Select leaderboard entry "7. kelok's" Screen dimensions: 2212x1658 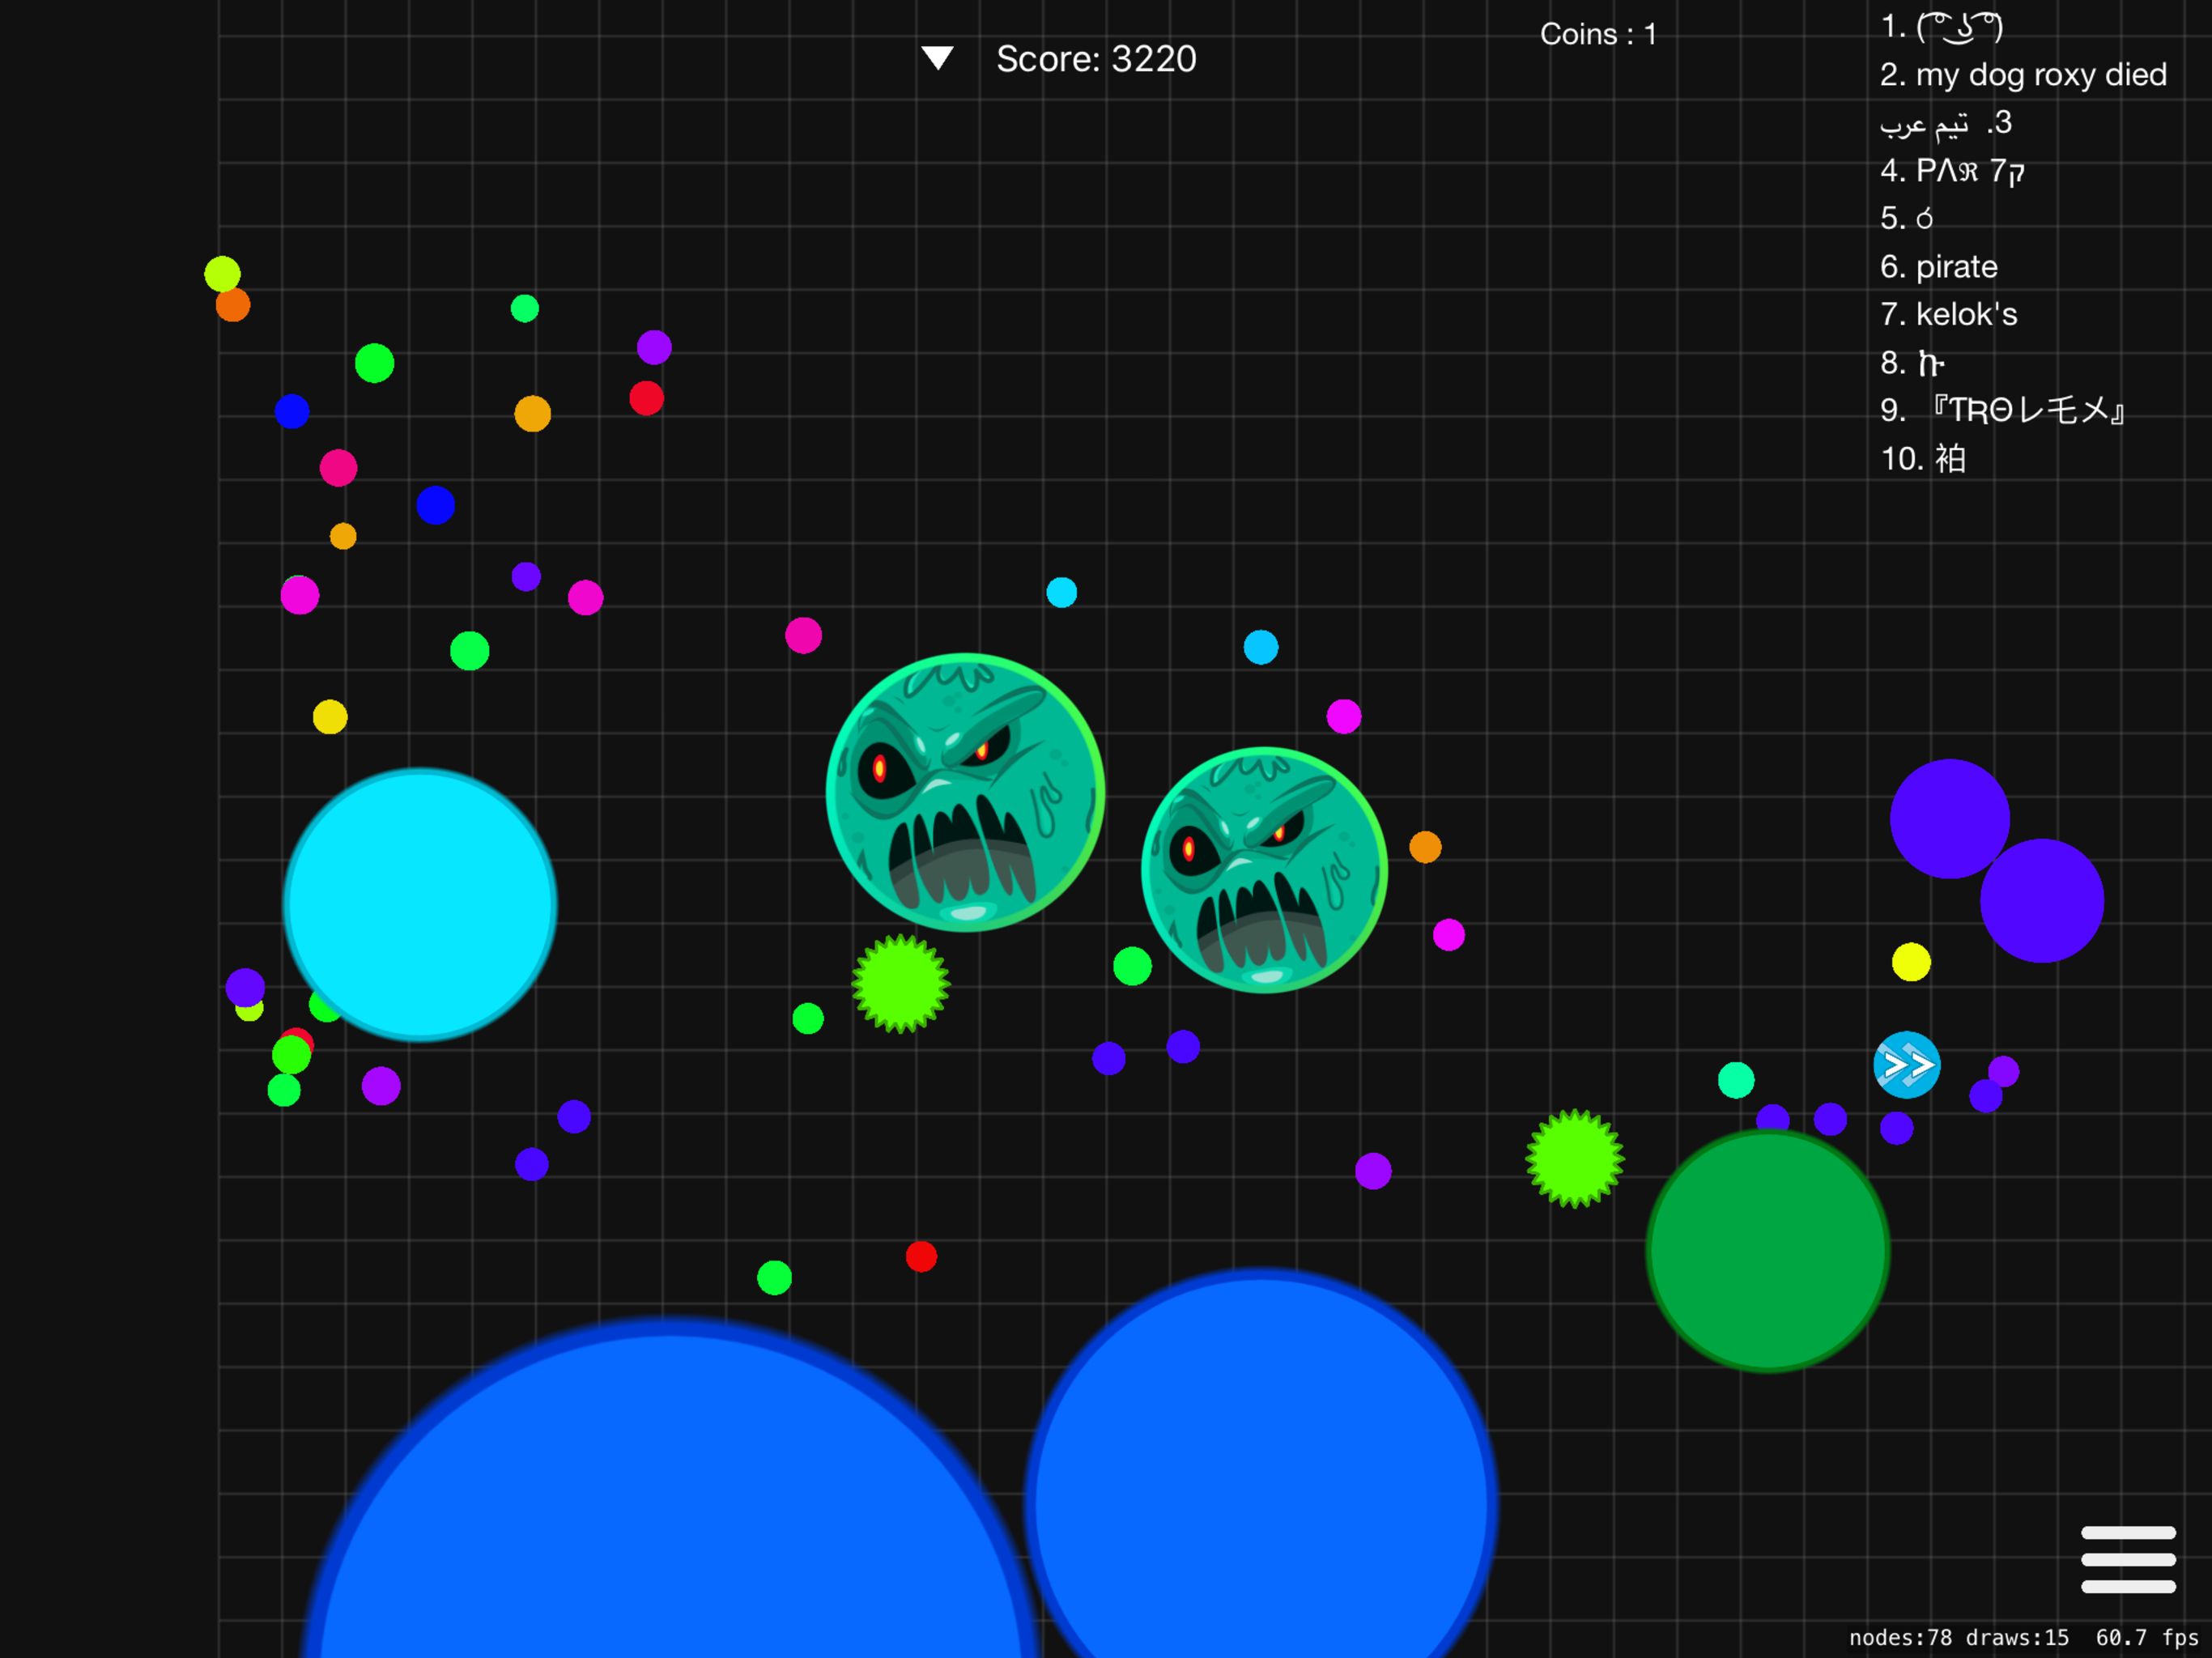(1948, 314)
